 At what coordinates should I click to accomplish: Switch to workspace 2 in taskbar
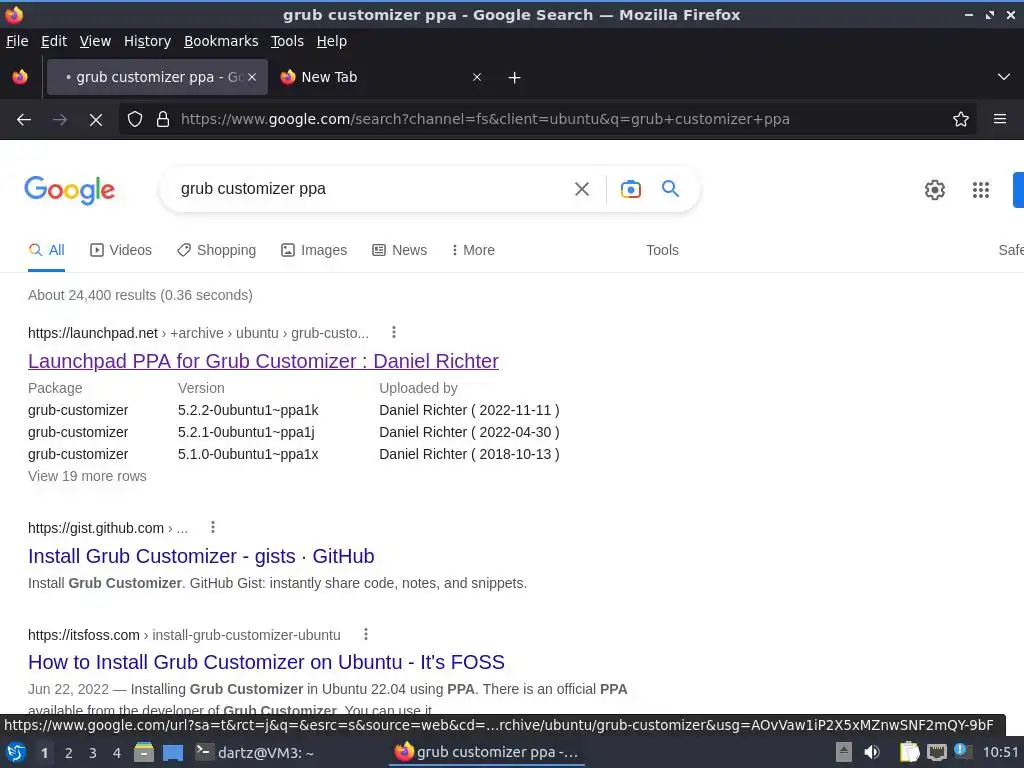(x=69, y=753)
